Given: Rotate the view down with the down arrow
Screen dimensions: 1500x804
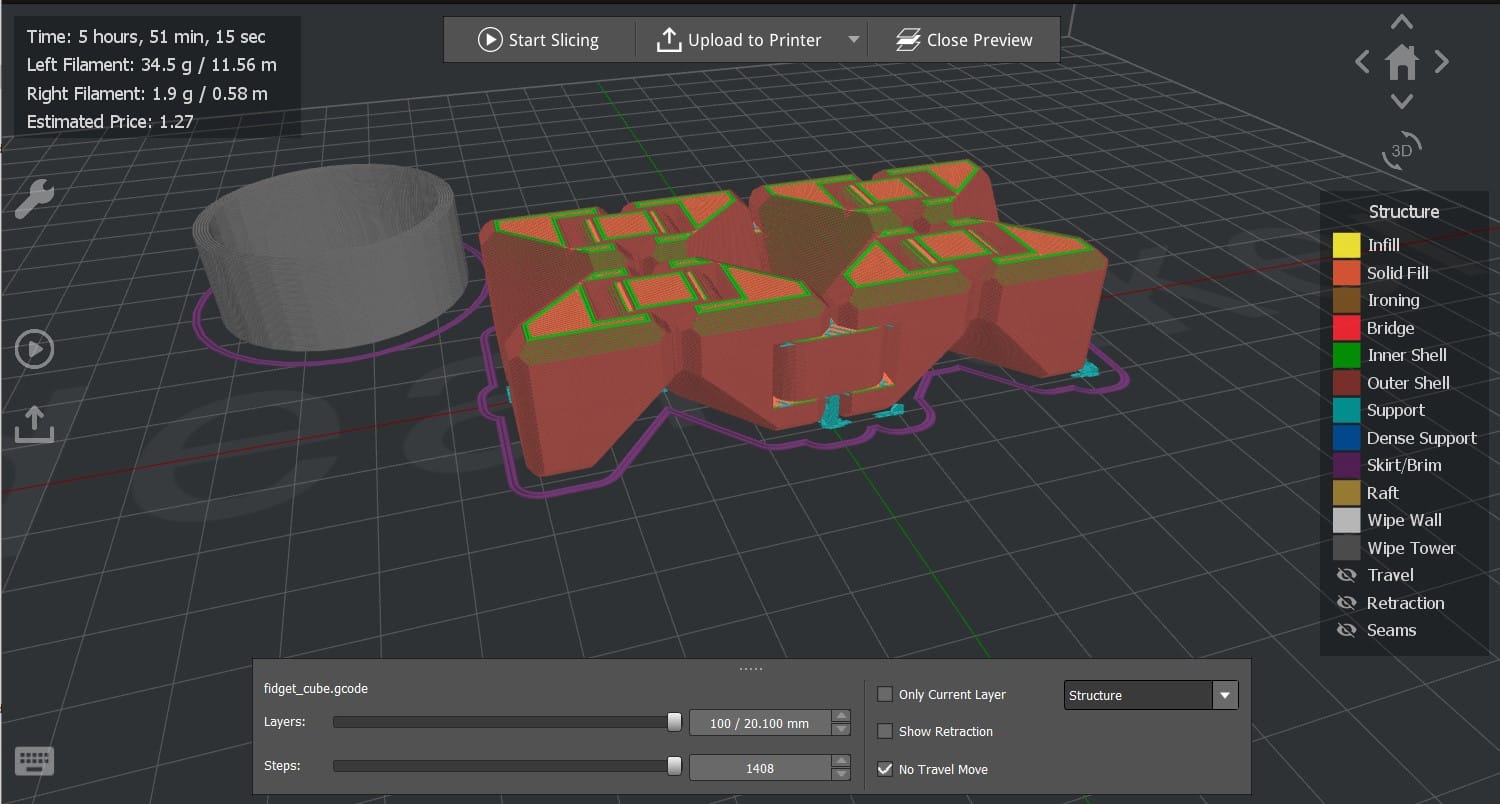Looking at the screenshot, I should click(1402, 101).
